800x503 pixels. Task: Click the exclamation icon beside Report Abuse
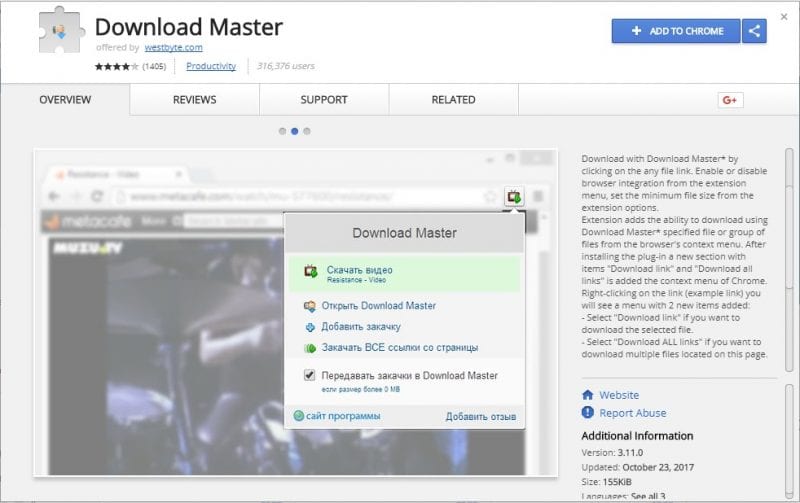pyautogui.click(x=588, y=412)
